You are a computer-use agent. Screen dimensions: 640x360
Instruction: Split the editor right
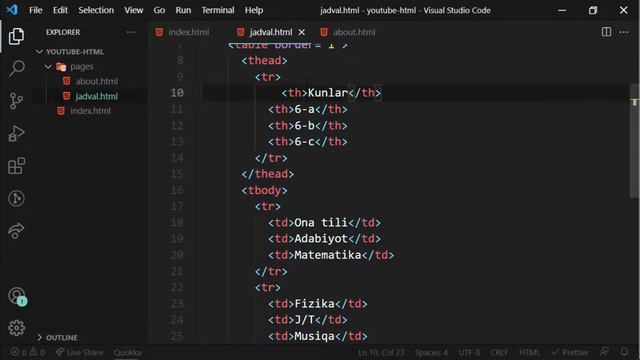tap(606, 32)
